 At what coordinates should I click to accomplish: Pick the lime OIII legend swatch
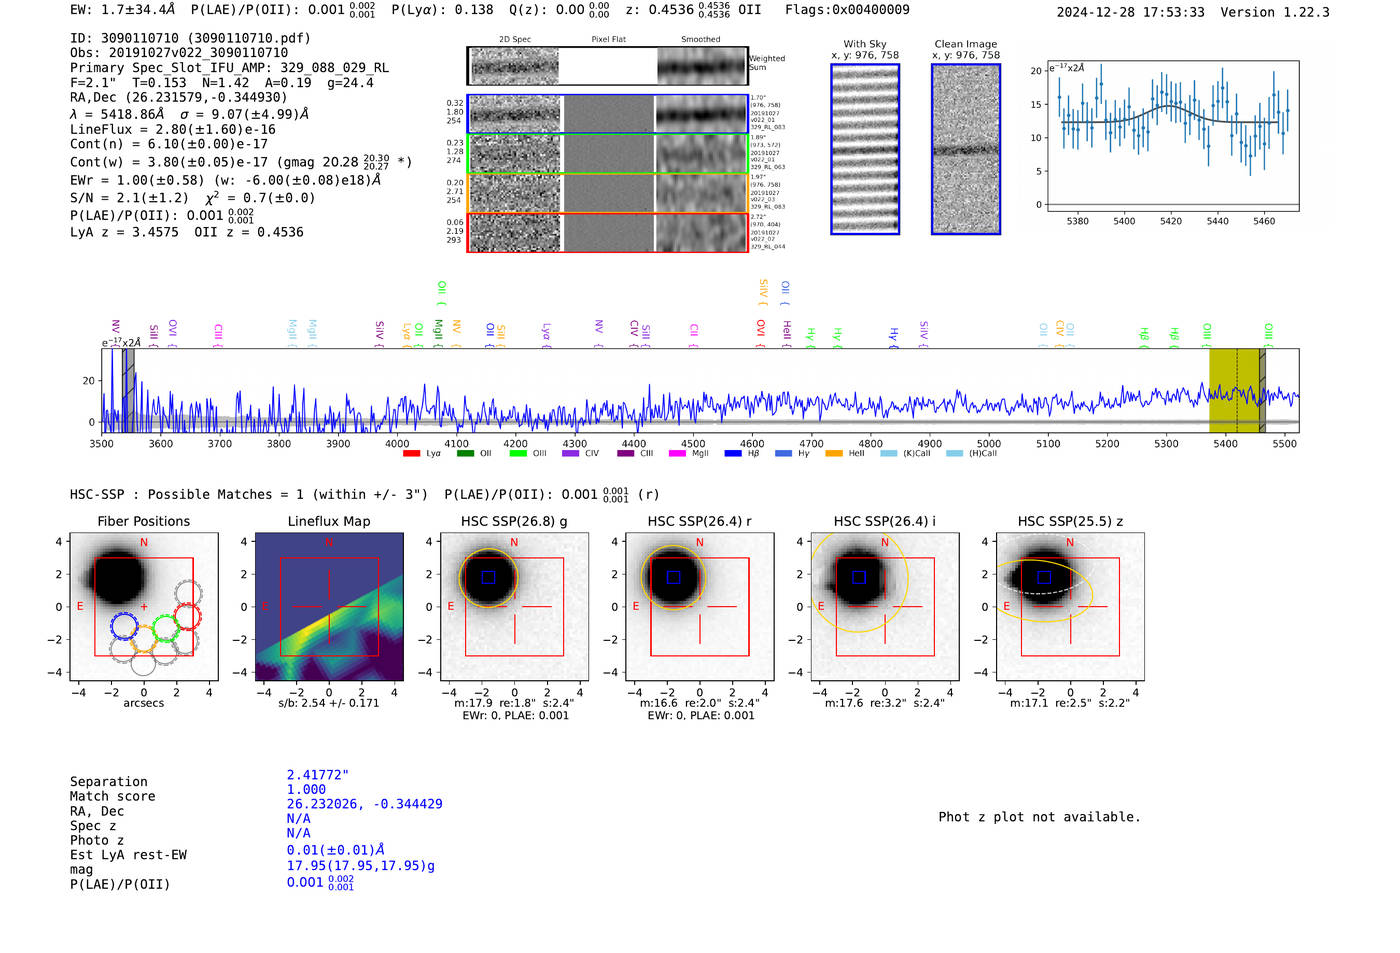[x=518, y=453]
